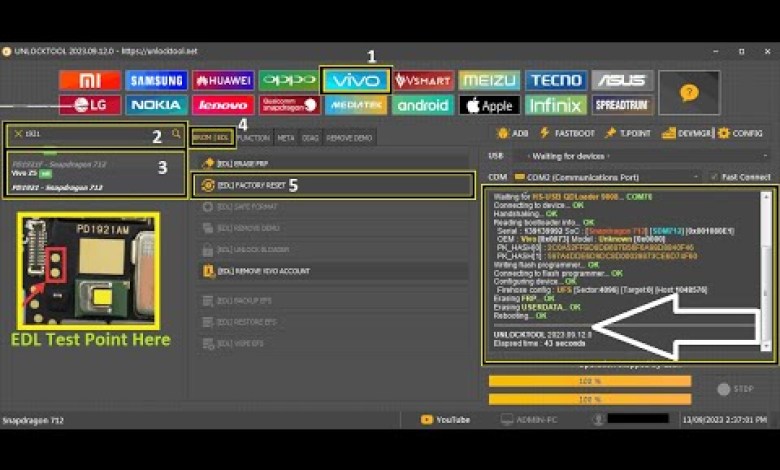Switch to the META tab
This screenshot has height=470, width=780.
286,138
